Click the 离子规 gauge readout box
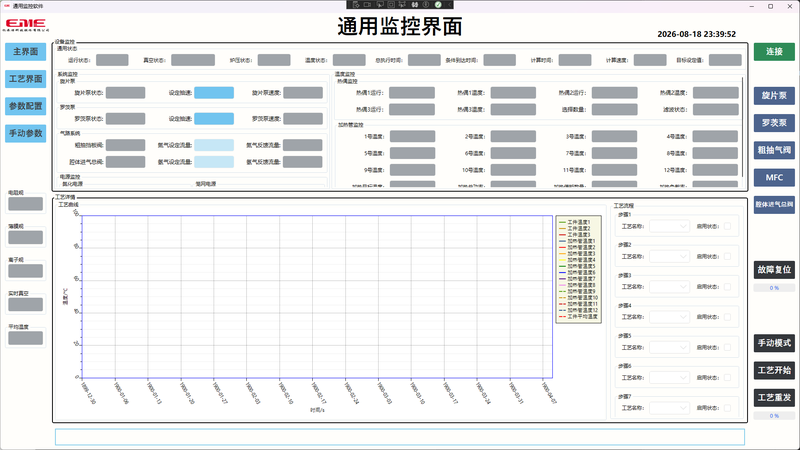800x450 pixels. coord(26,271)
